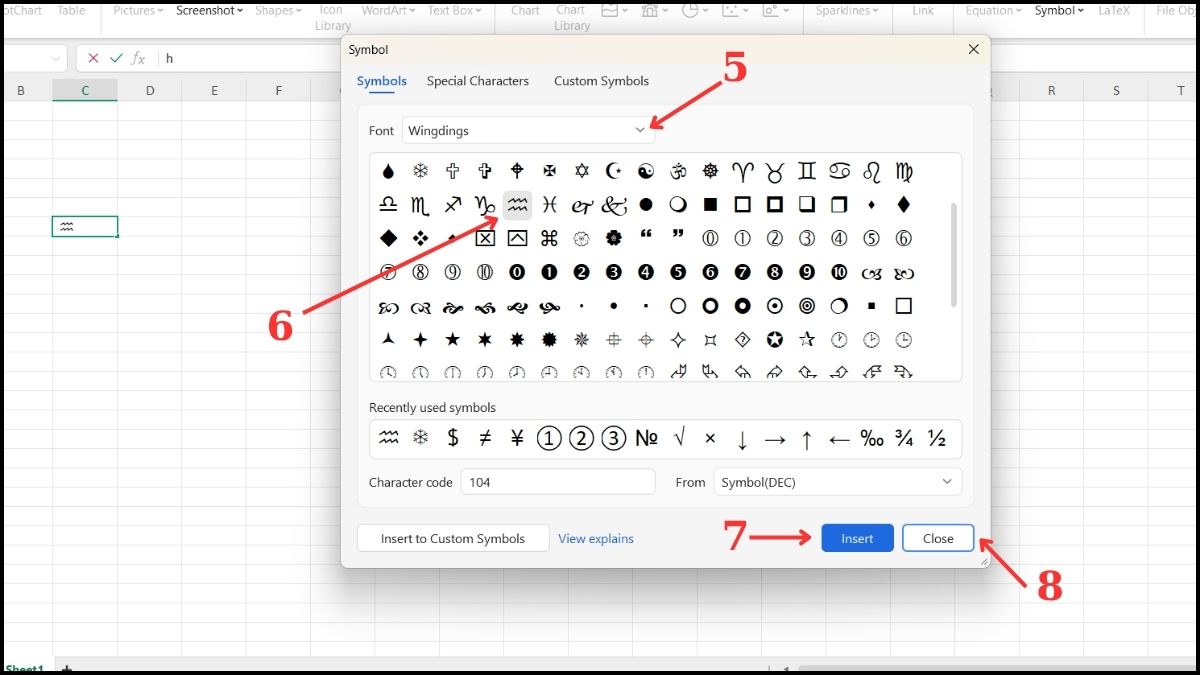Pick the yin yang symbol
The image size is (1200, 675).
(x=646, y=172)
